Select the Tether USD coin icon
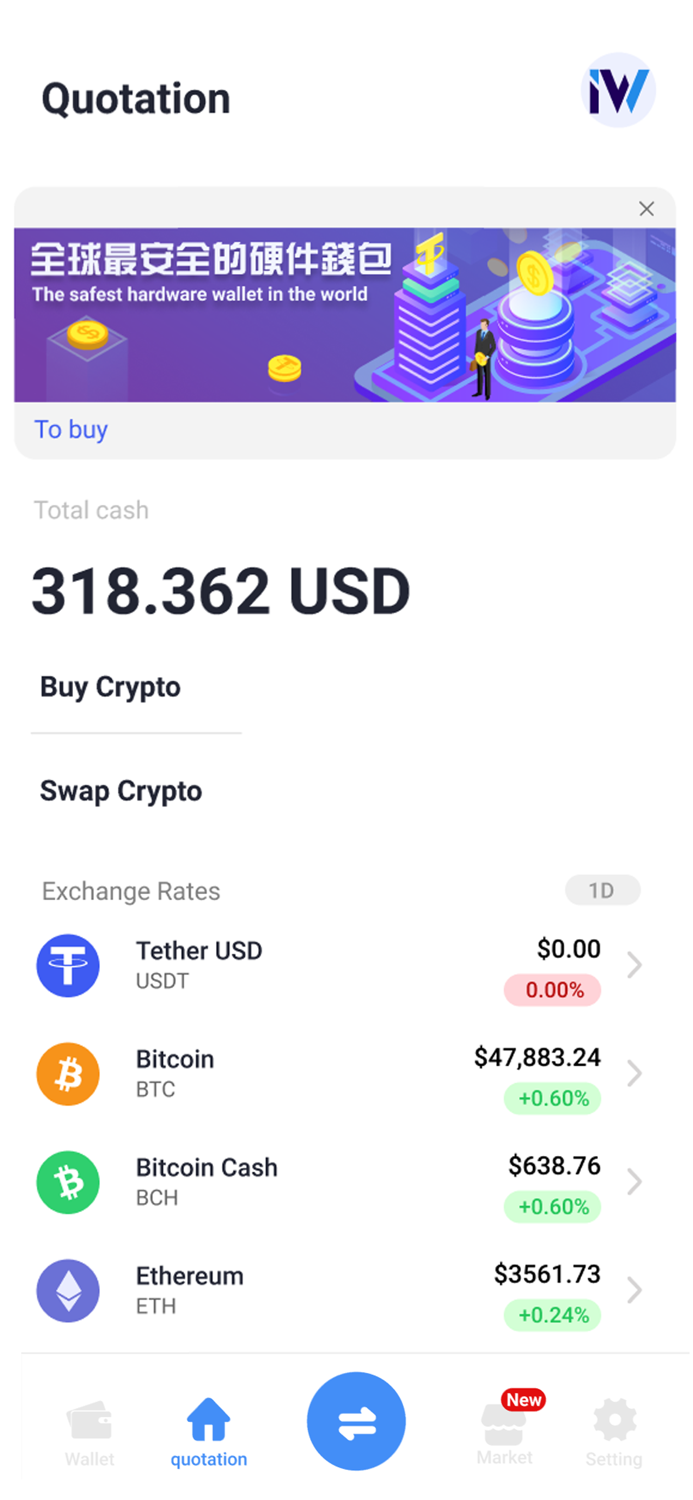 [x=68, y=965]
